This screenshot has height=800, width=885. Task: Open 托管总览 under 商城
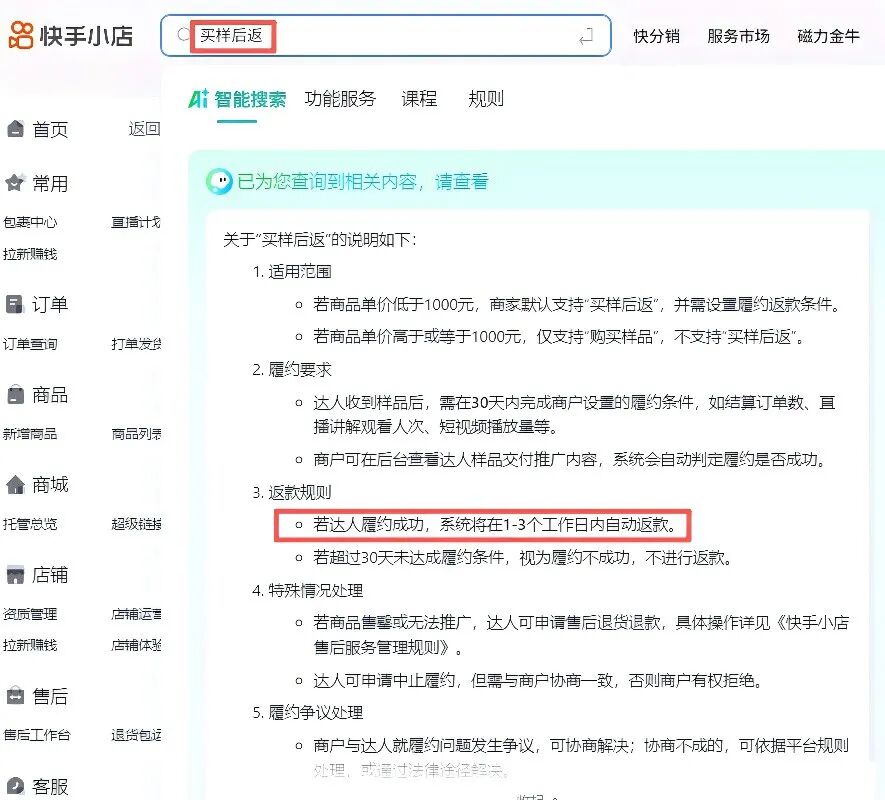coord(30,524)
